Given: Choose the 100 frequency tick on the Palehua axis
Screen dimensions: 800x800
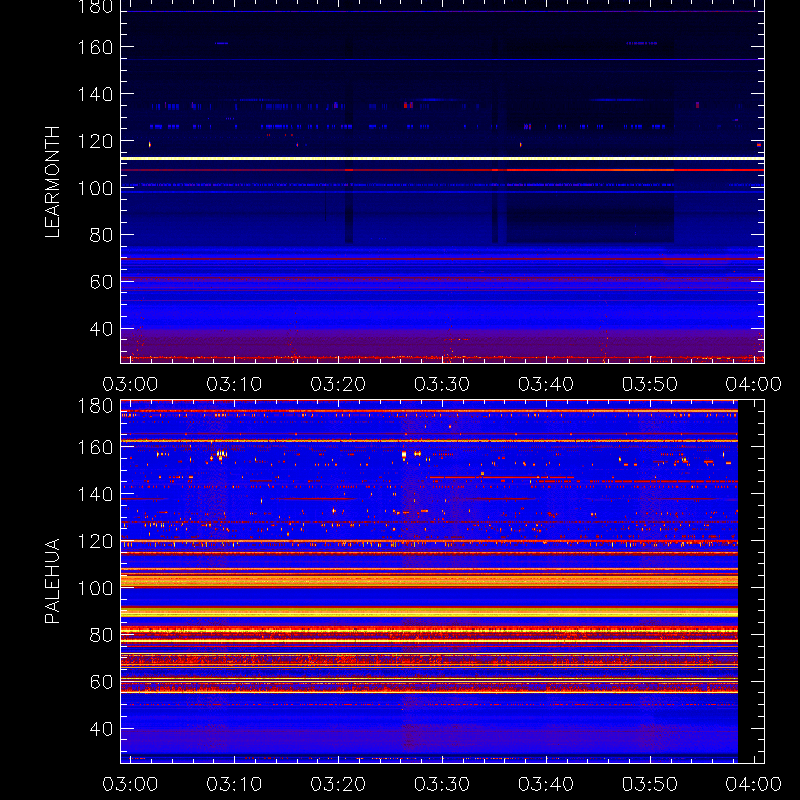Looking at the screenshot, I should coord(95,588).
